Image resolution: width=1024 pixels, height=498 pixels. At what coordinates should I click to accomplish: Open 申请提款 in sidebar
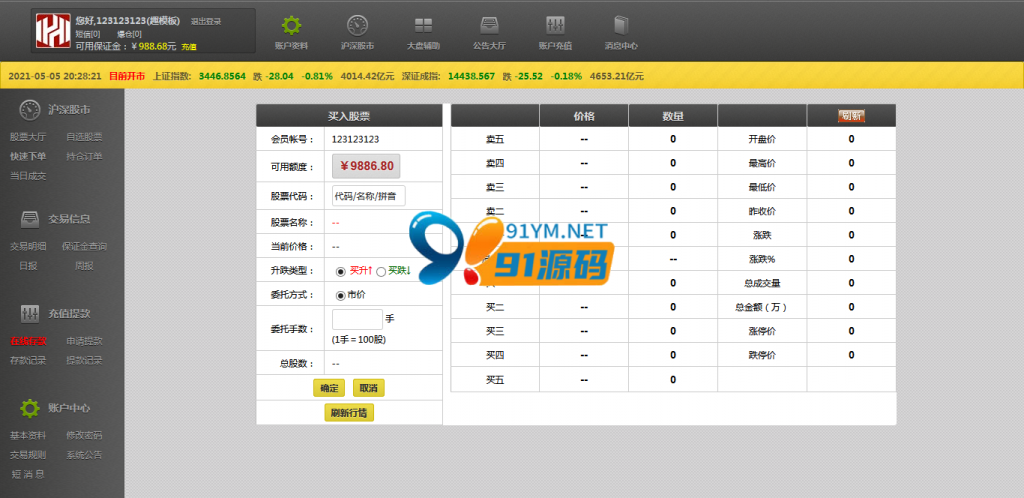(x=84, y=341)
